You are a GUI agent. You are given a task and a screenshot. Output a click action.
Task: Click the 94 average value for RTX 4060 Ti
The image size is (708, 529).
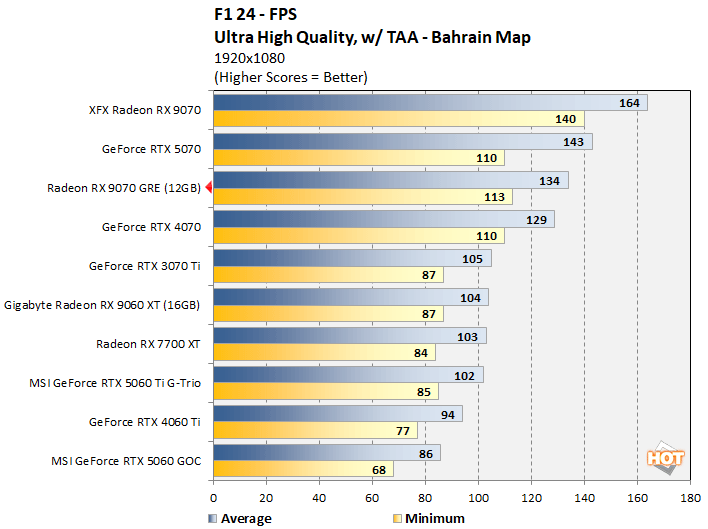tap(447, 415)
